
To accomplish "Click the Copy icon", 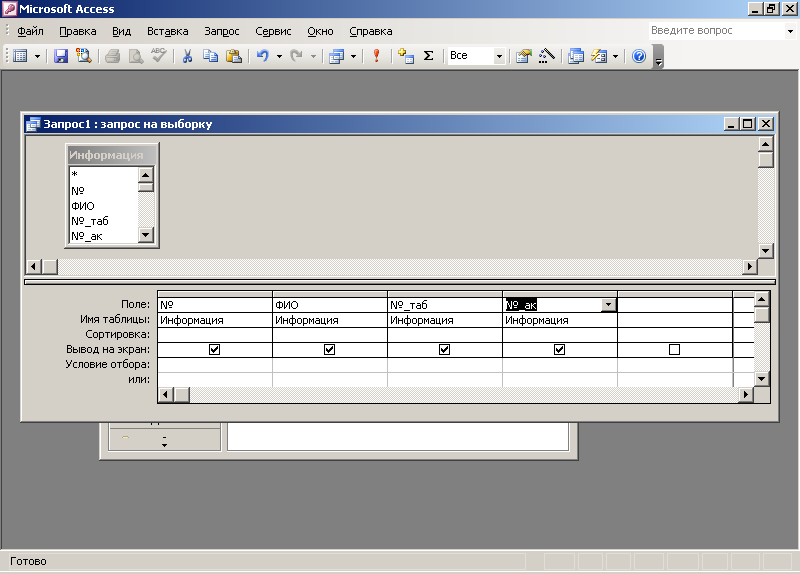I will 210,56.
